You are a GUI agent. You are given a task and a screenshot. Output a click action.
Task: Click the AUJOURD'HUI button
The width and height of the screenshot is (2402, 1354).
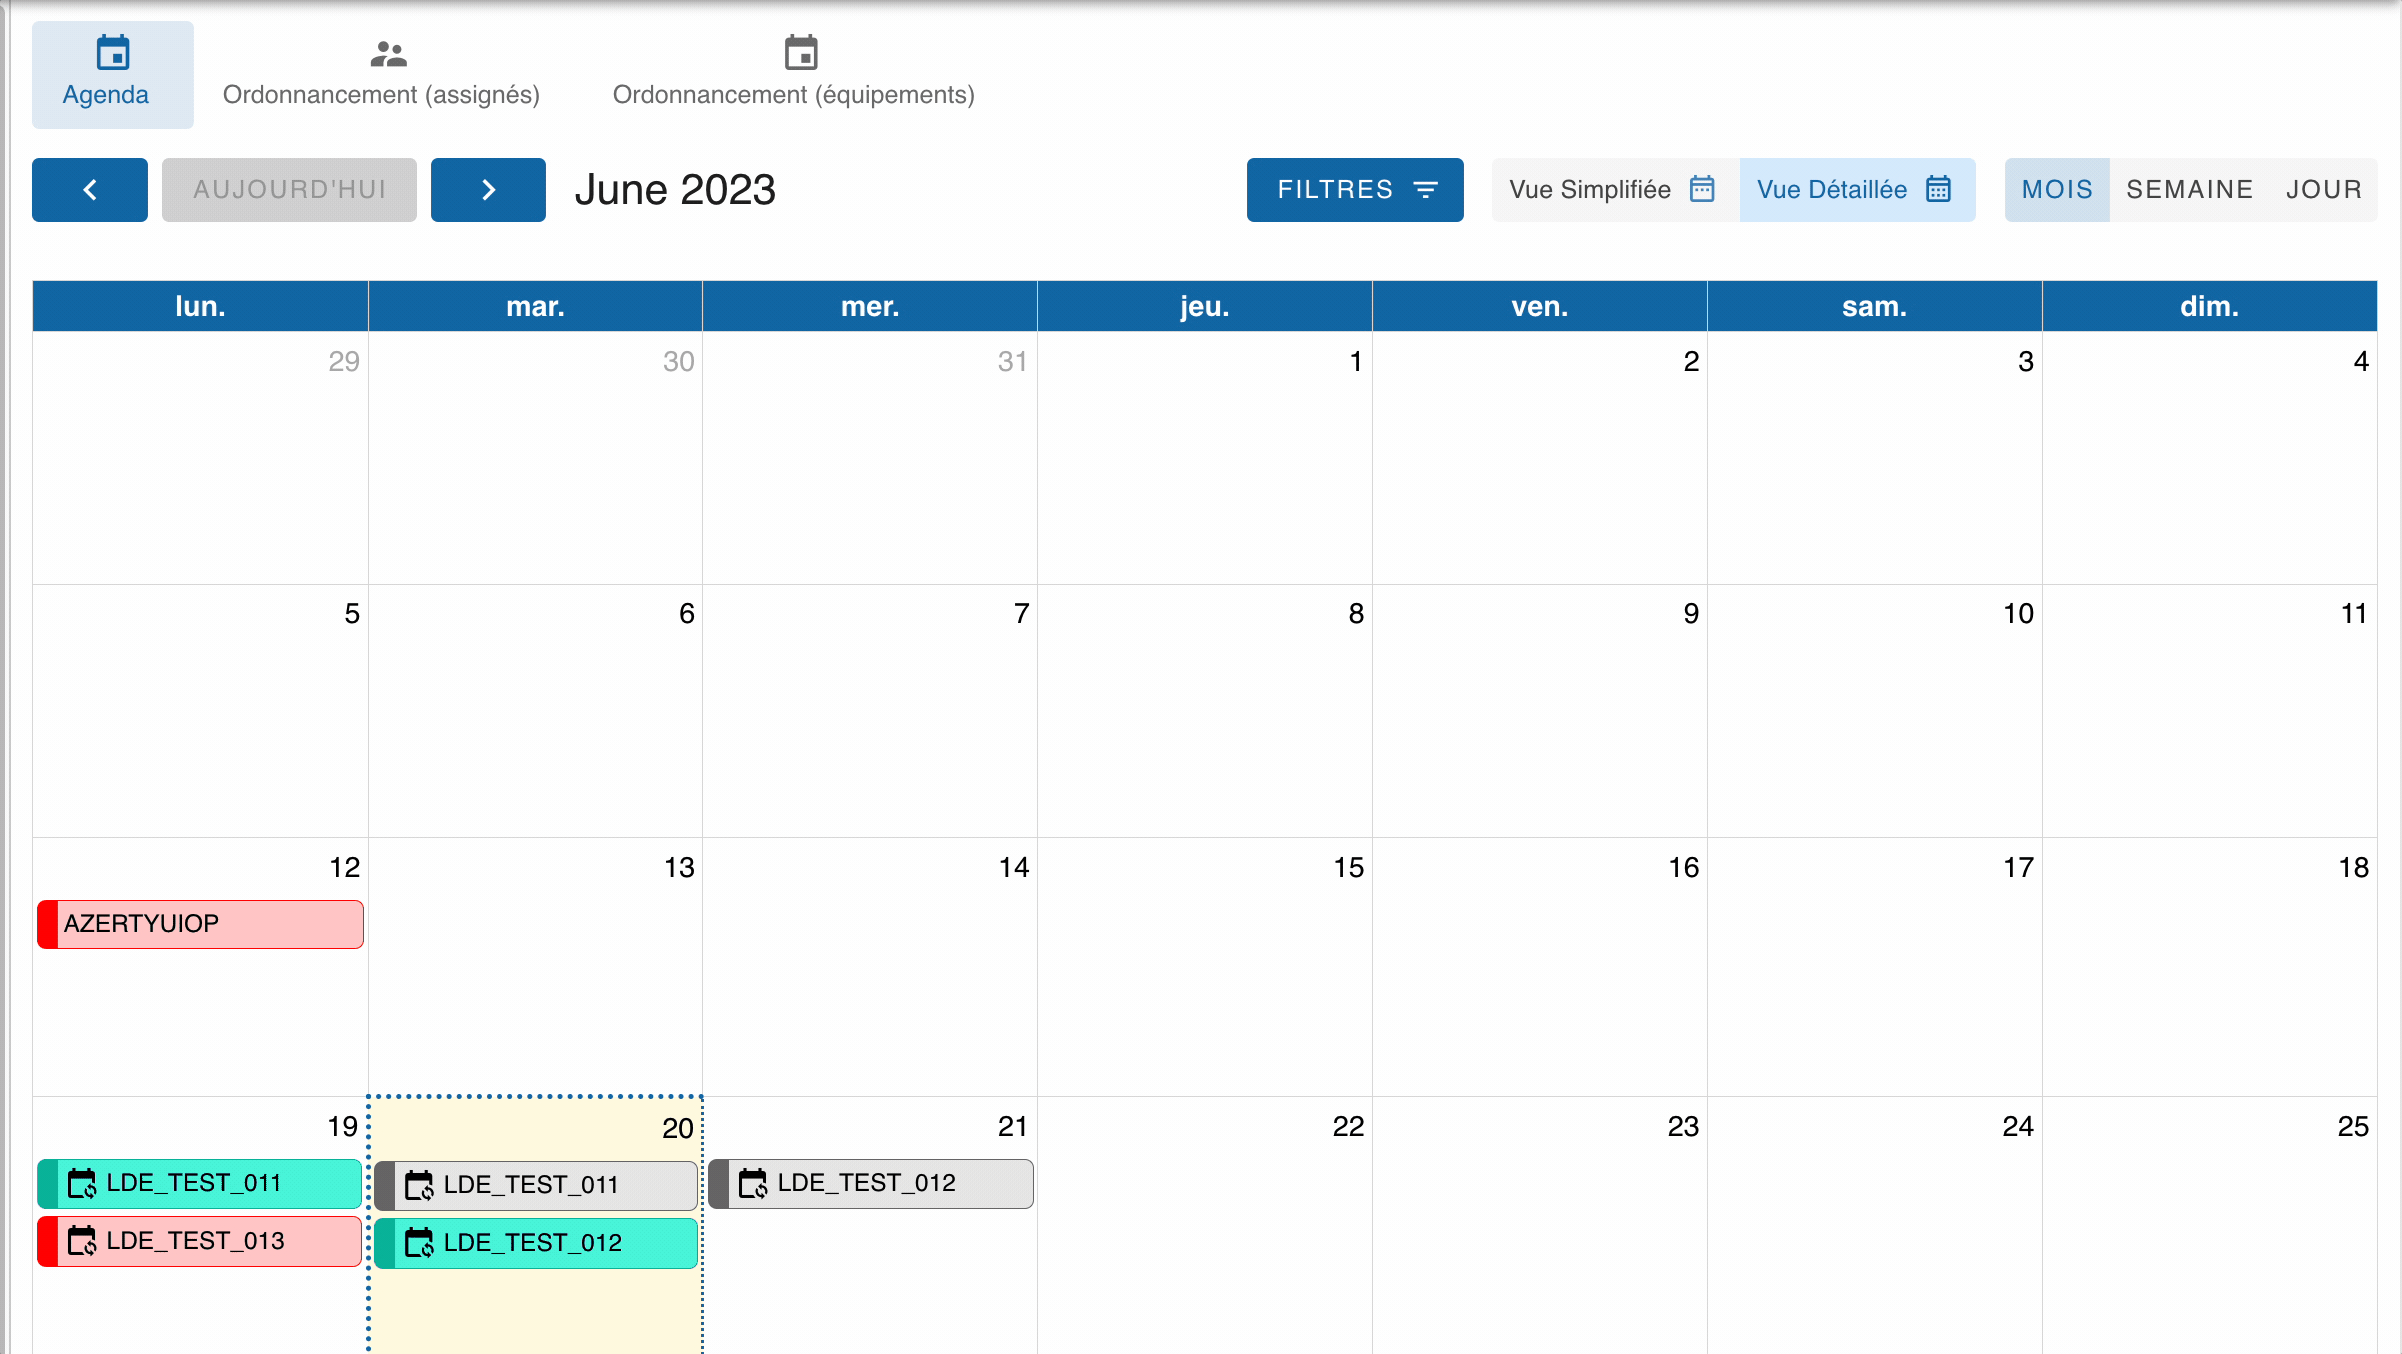[289, 190]
